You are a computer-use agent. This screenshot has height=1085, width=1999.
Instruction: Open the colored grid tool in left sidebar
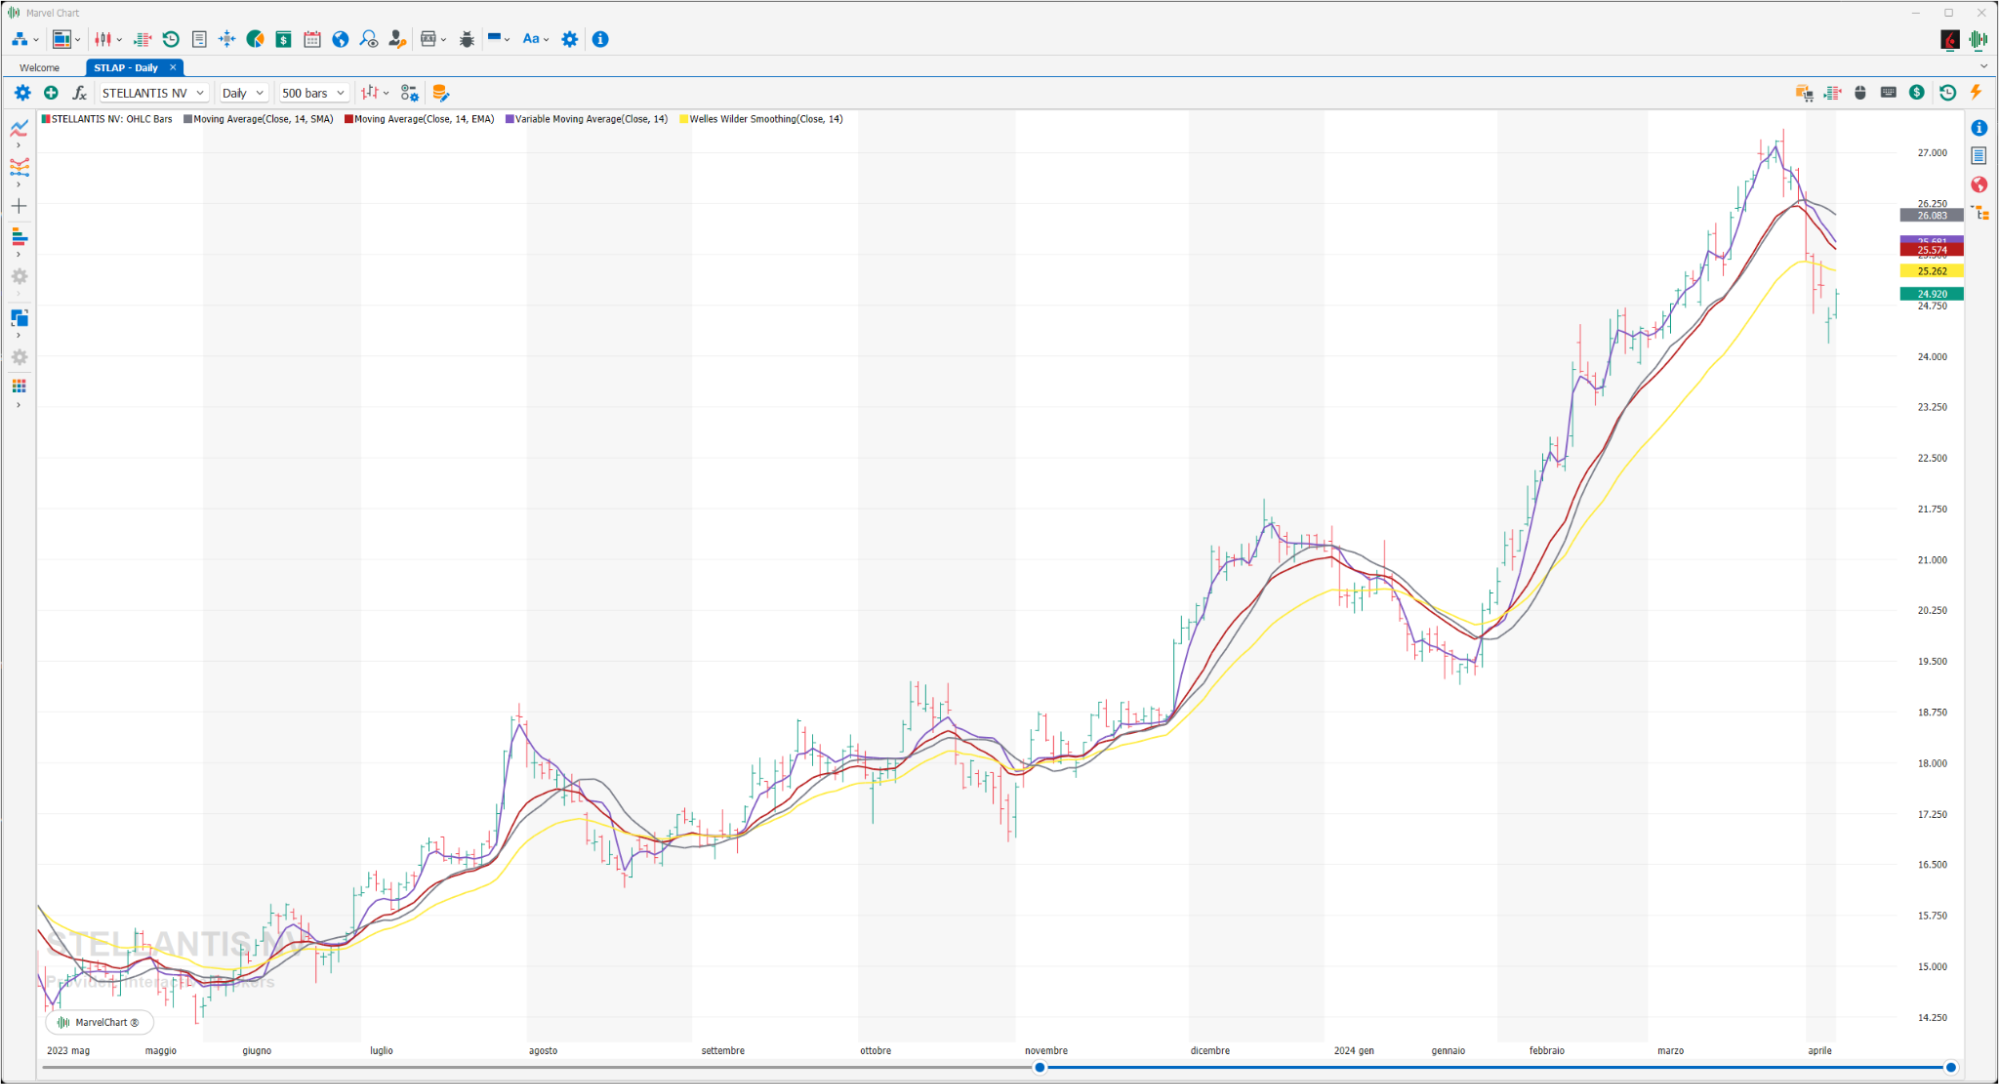point(19,387)
